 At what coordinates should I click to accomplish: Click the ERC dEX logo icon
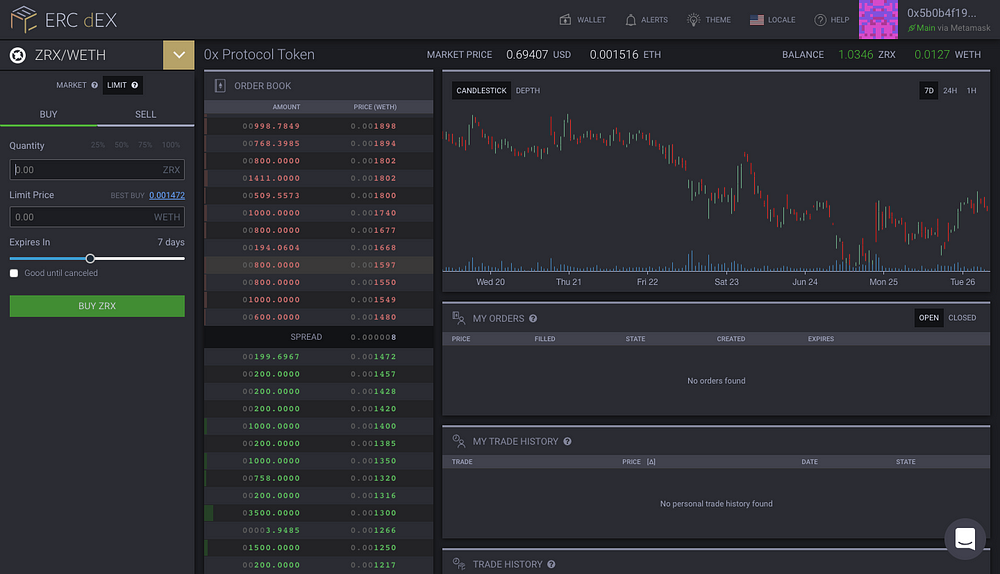click(24, 19)
